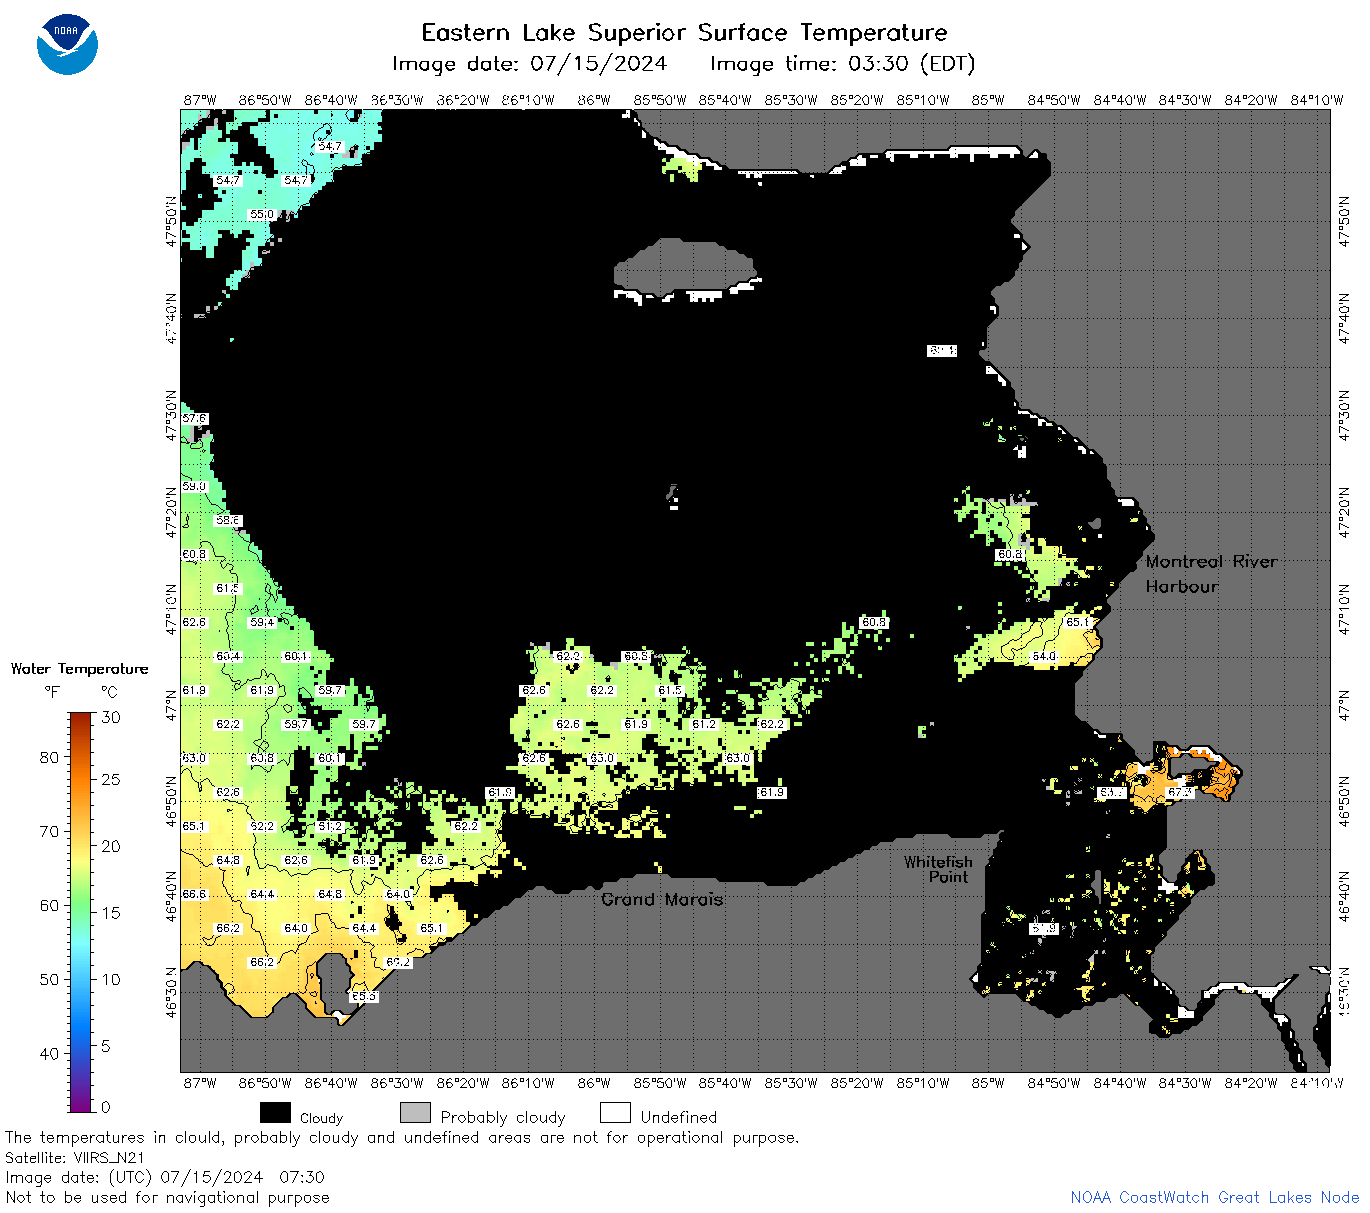Click the 55.0 temperature reading
This screenshot has height=1213, width=1370.
click(x=262, y=215)
